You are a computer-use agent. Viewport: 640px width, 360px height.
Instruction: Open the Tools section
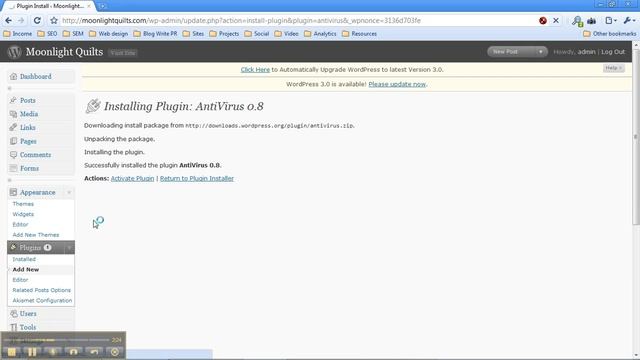[x=27, y=327]
